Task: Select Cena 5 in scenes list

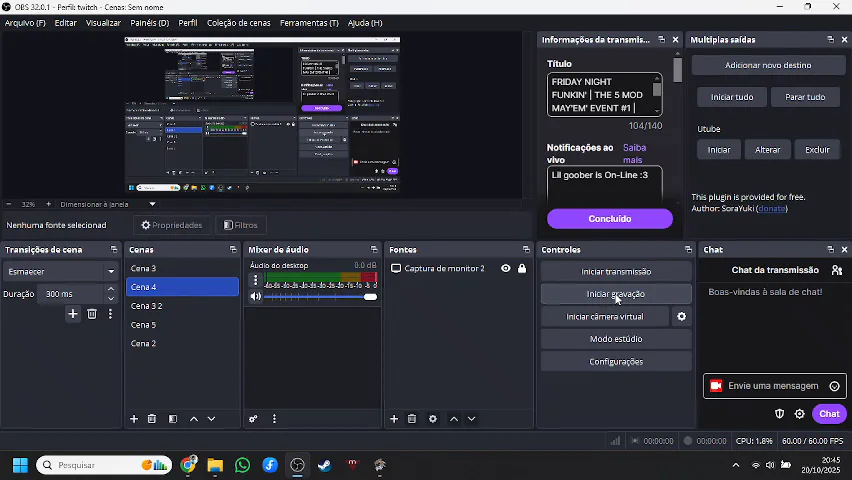Action: [x=182, y=325]
